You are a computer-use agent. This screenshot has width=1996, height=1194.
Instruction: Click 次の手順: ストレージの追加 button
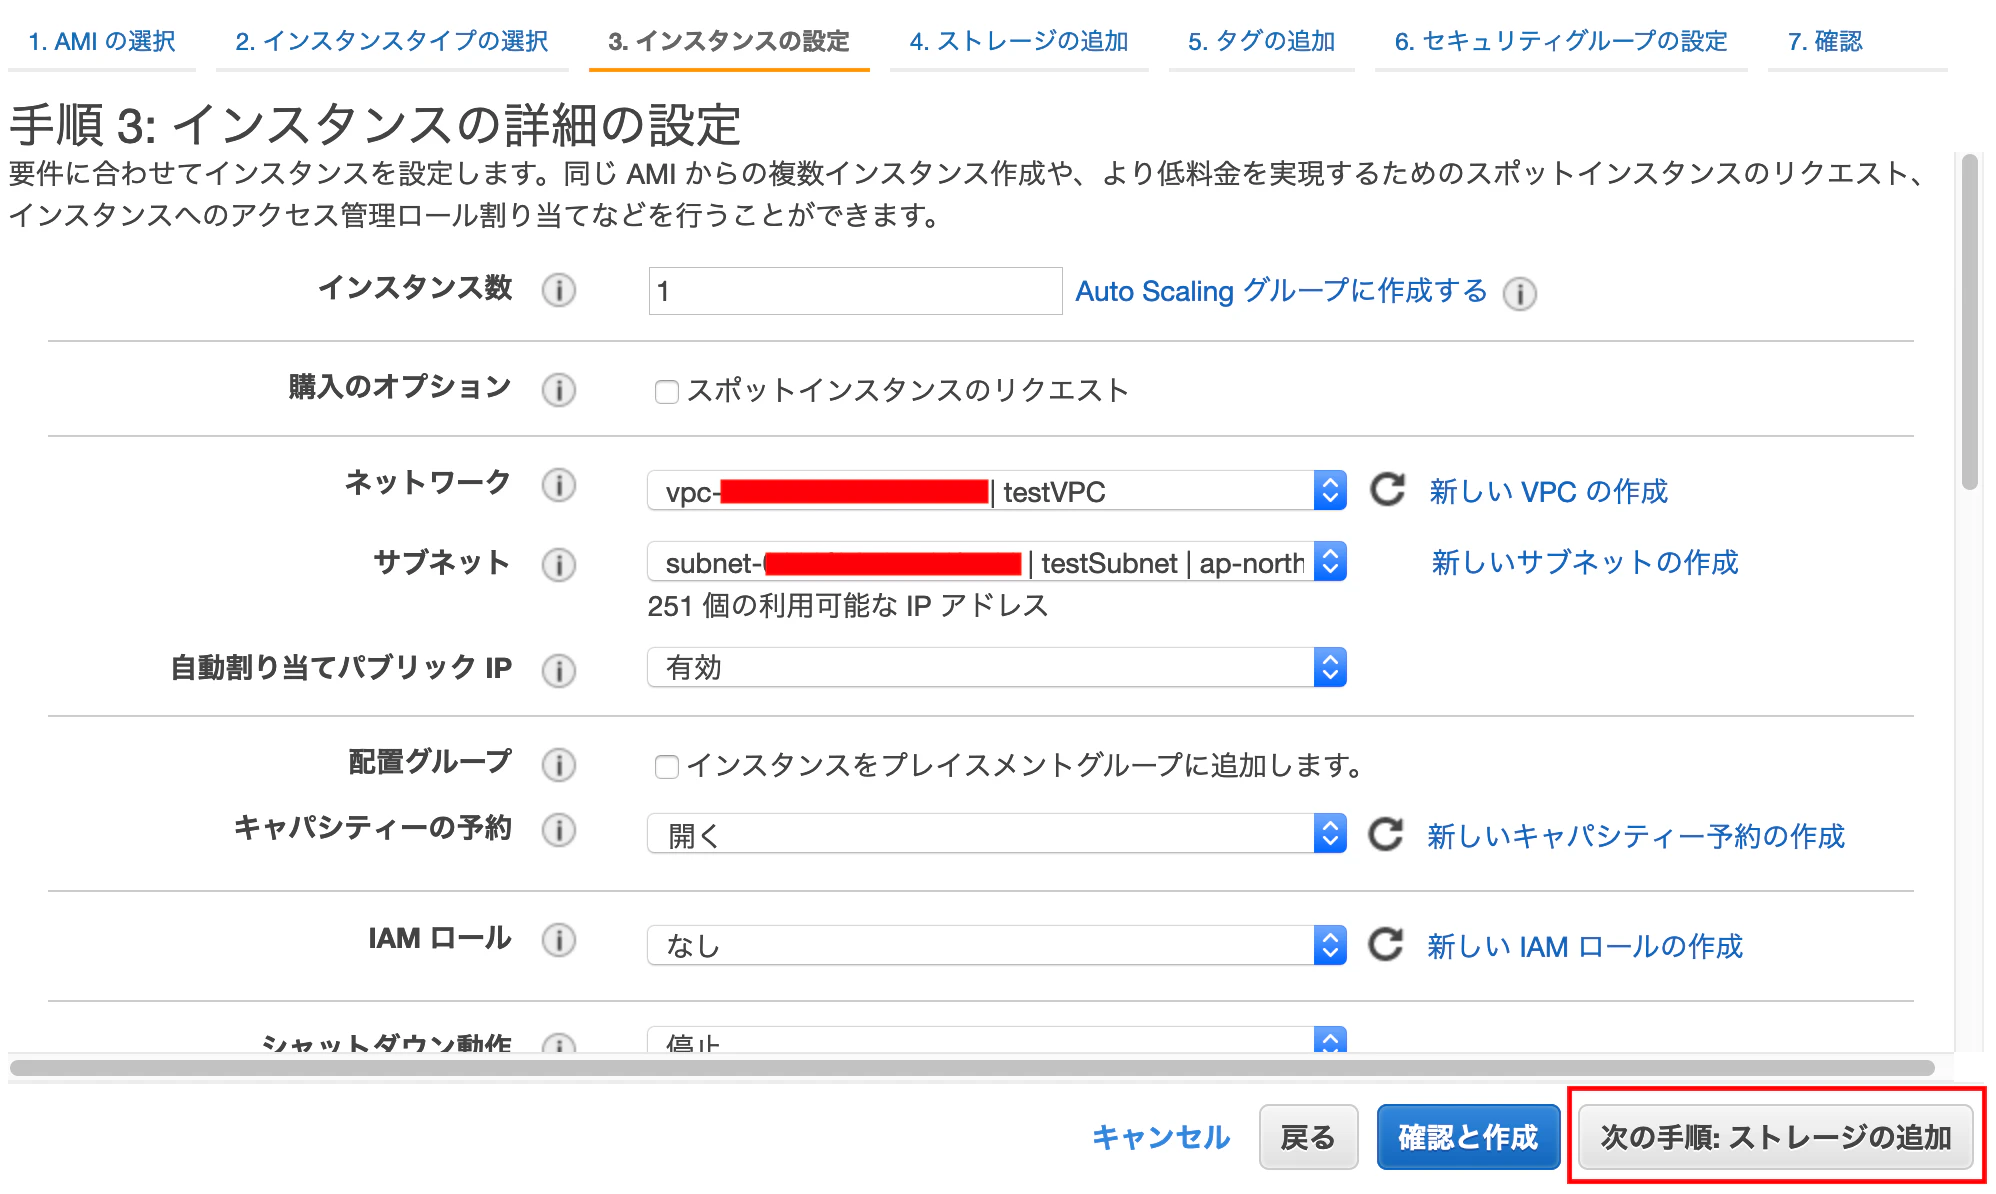(x=1775, y=1137)
